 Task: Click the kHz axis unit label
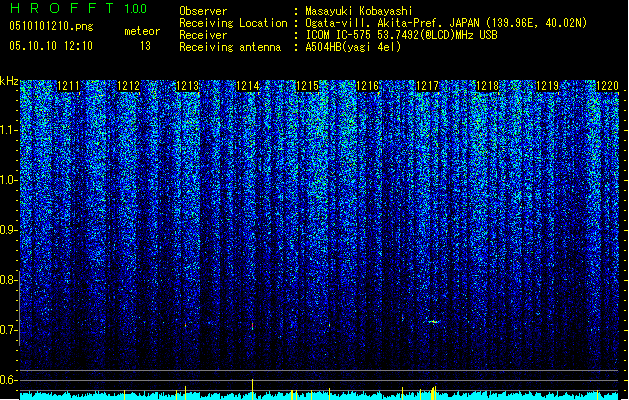pyautogui.click(x=9, y=81)
